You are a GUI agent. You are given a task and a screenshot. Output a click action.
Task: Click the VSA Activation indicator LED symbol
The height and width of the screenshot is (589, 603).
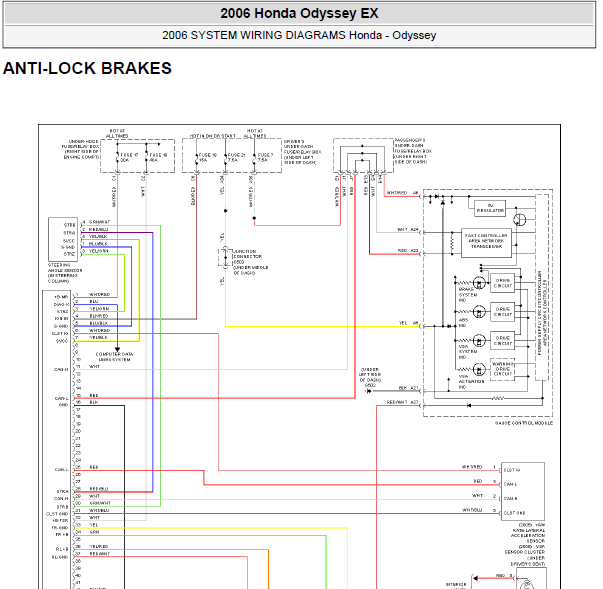(479, 370)
